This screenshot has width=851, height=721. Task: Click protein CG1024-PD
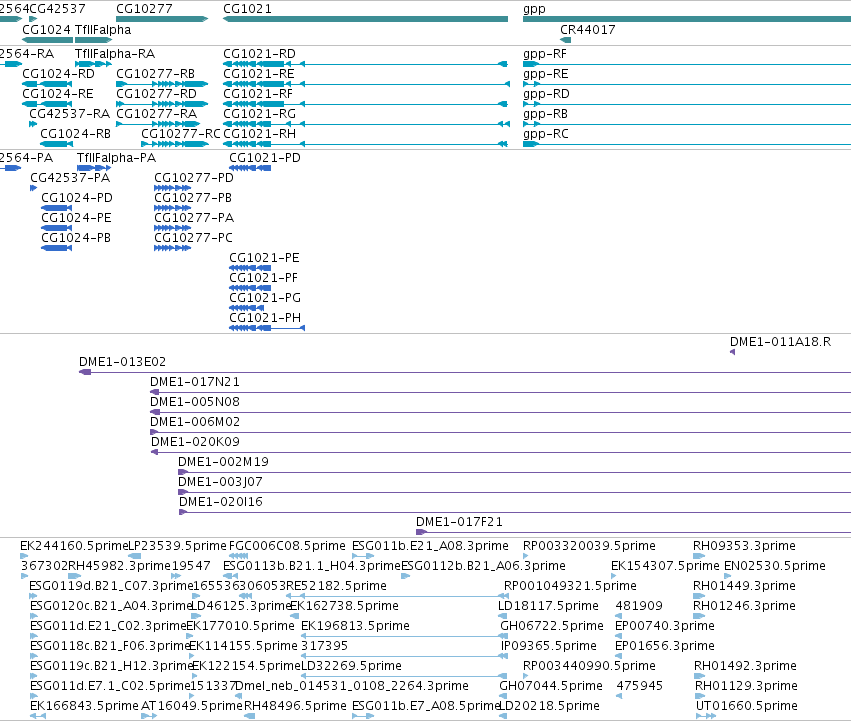point(77,198)
